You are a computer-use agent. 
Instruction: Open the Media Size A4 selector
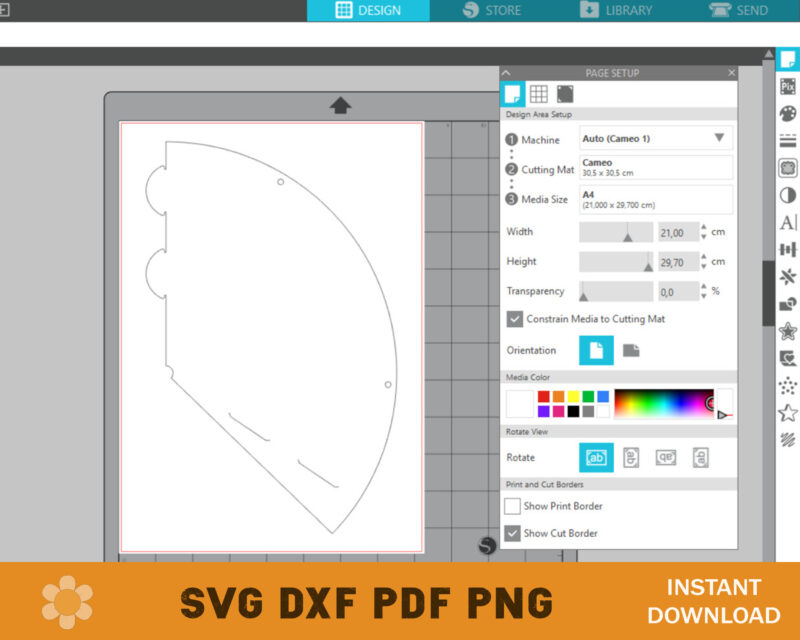[655, 199]
